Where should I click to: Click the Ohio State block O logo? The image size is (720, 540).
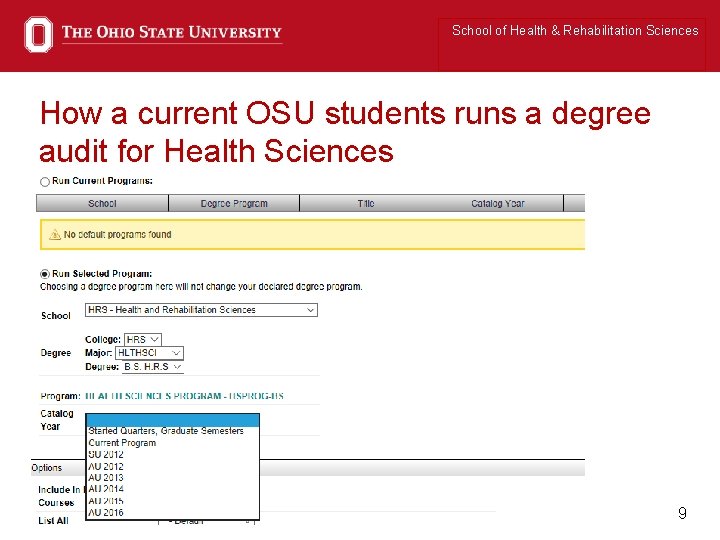[38, 34]
